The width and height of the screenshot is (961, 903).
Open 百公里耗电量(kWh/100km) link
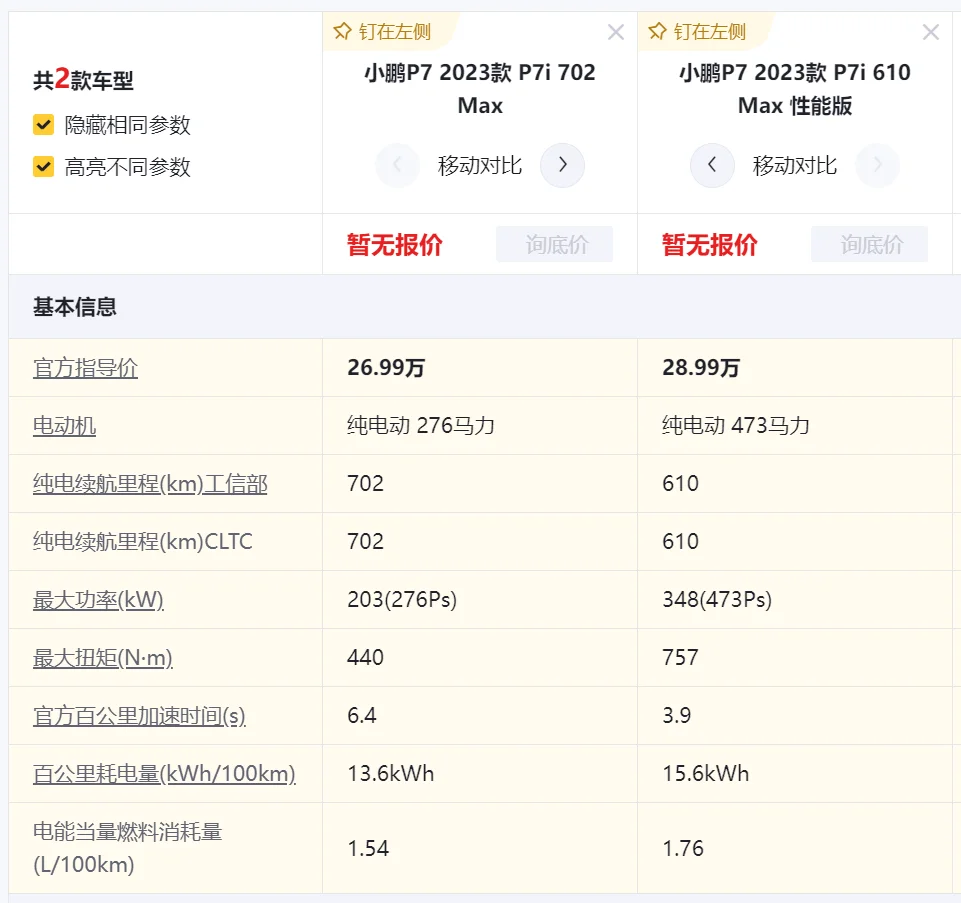[x=164, y=774]
